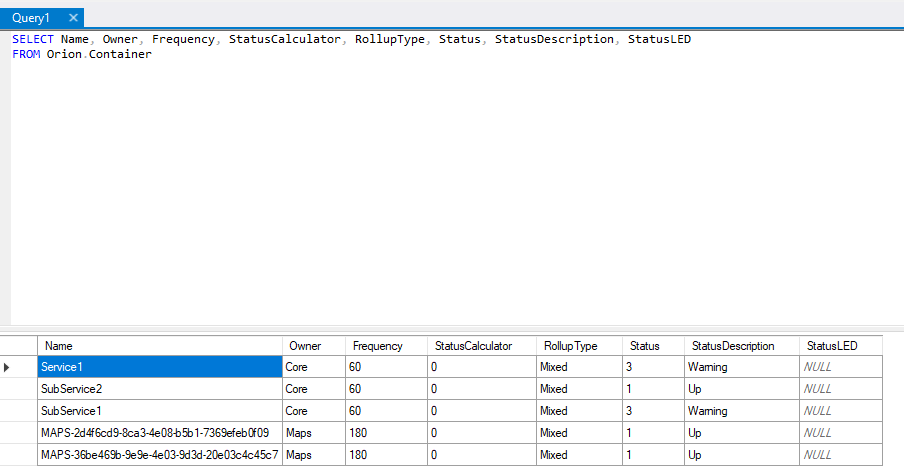The height and width of the screenshot is (474, 904).
Task: Click NULL StatusLED in SubService2 row
Action: tap(841, 389)
